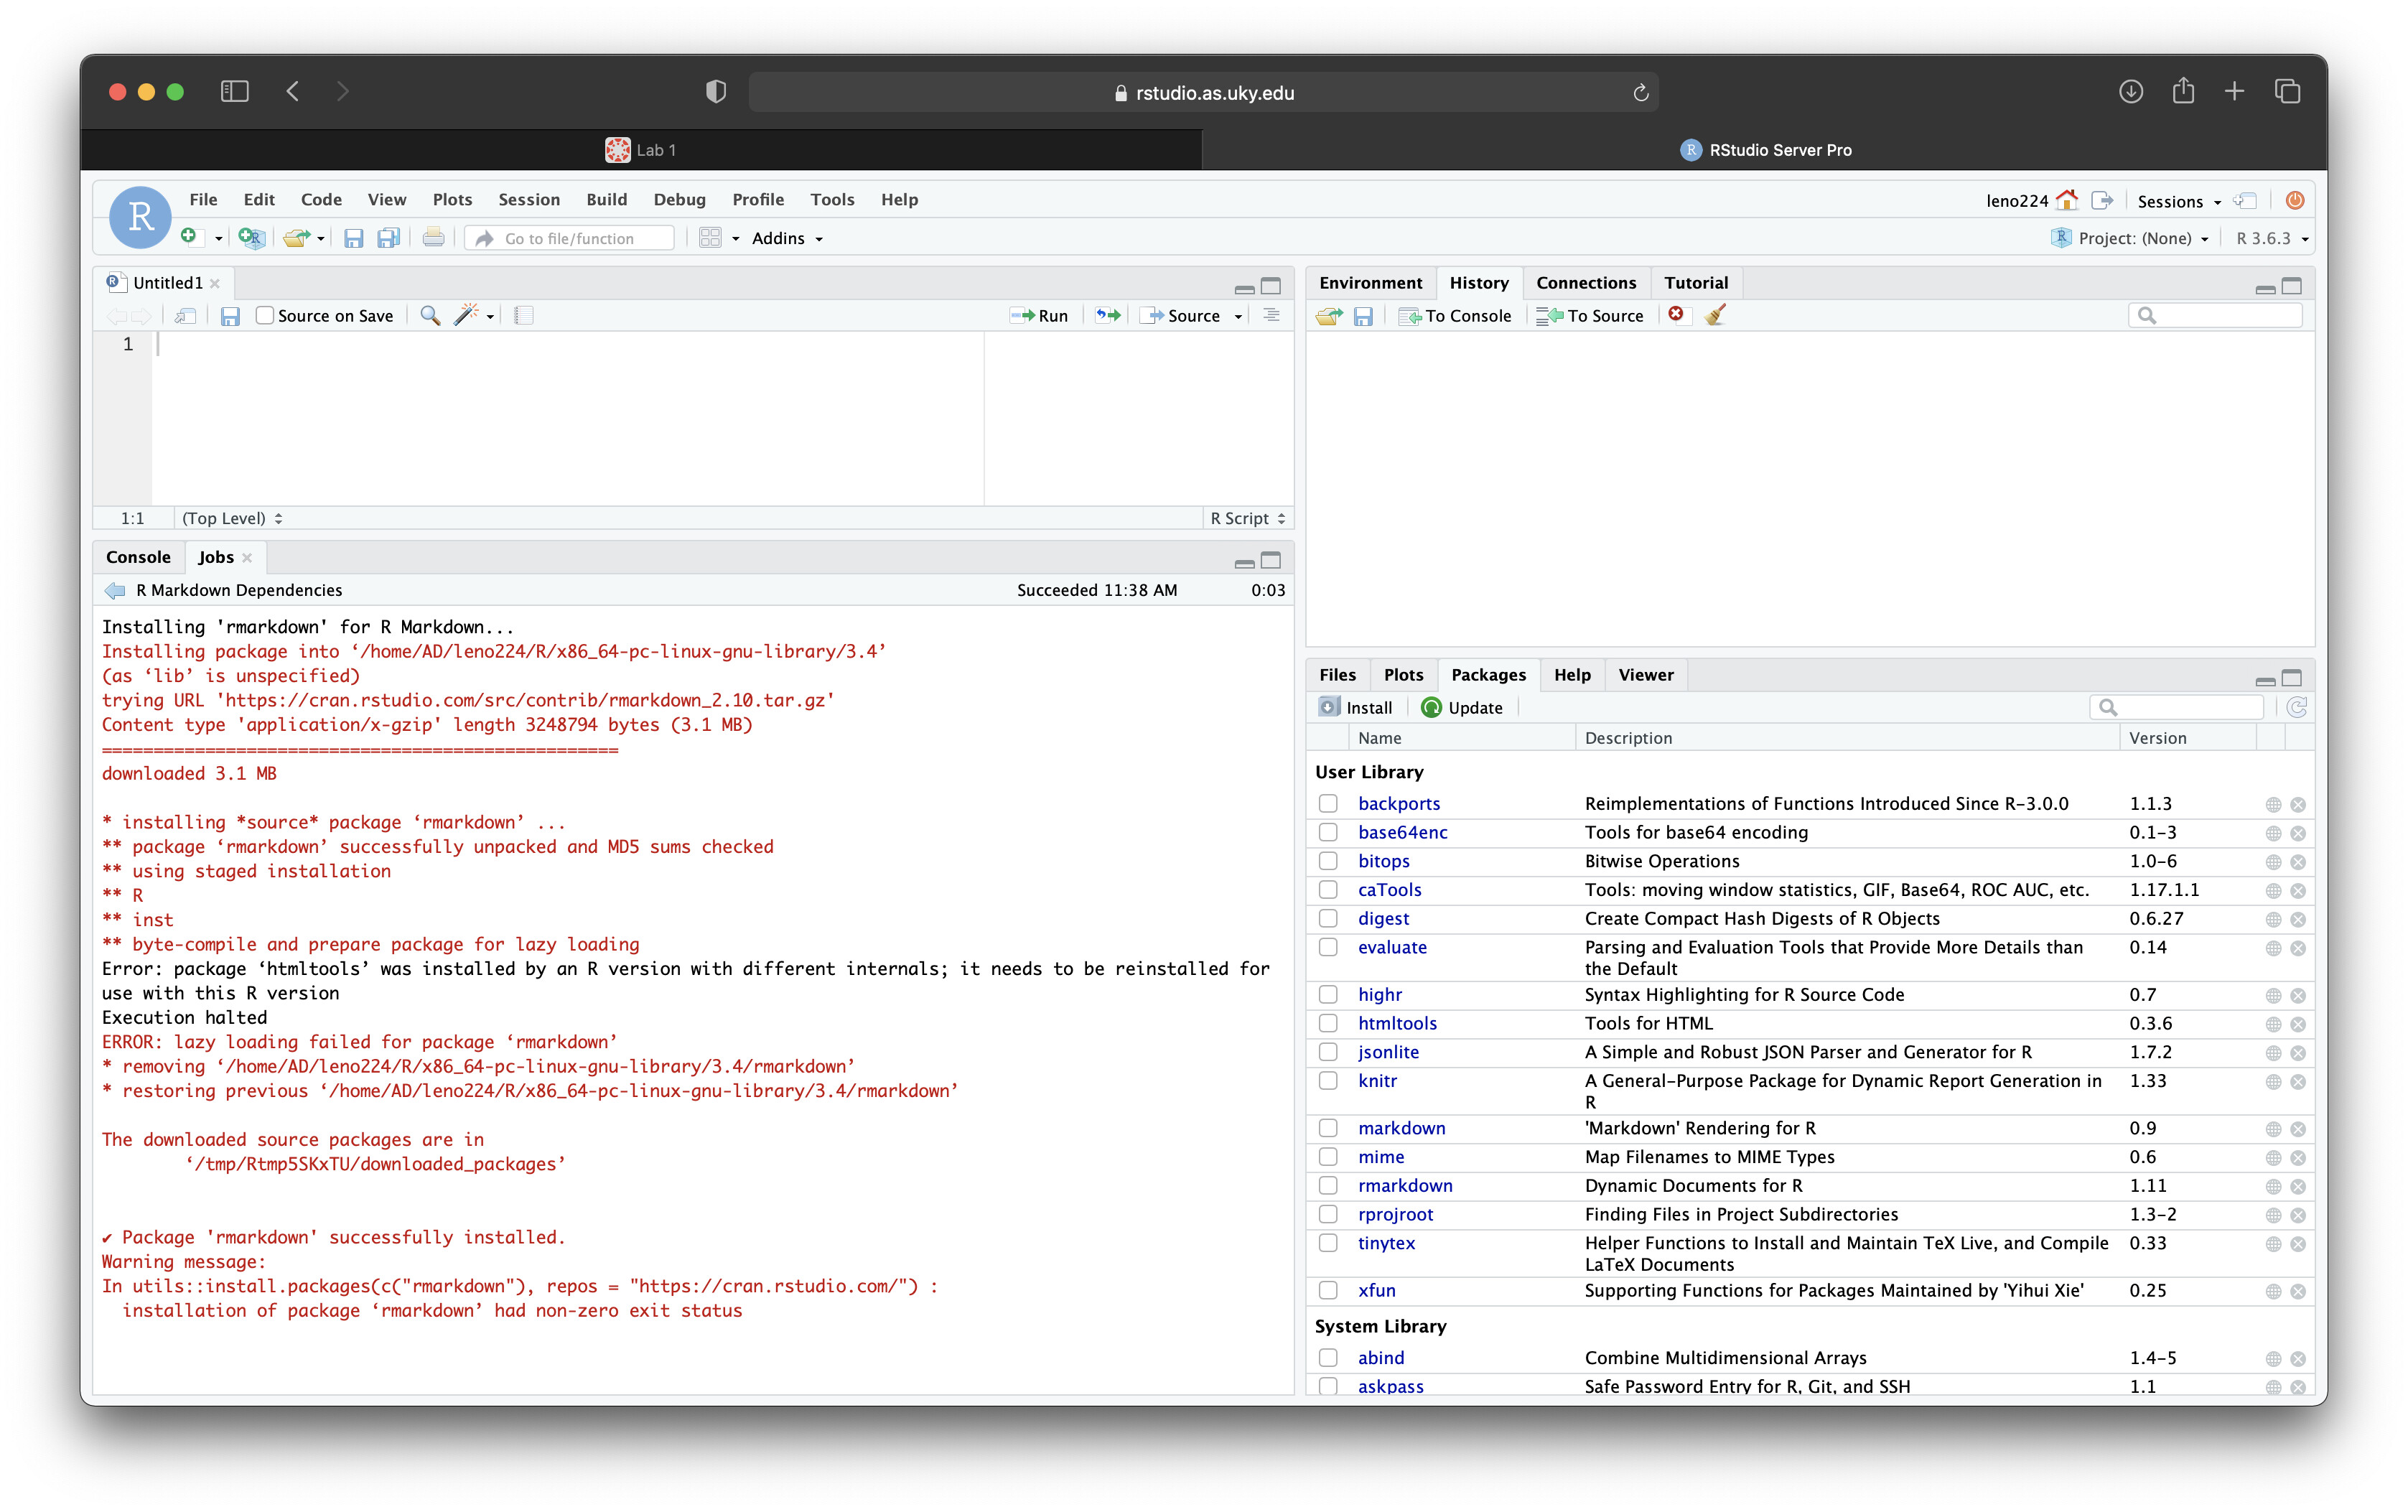
Task: Click the Install packages button
Action: pyautogui.click(x=1355, y=707)
